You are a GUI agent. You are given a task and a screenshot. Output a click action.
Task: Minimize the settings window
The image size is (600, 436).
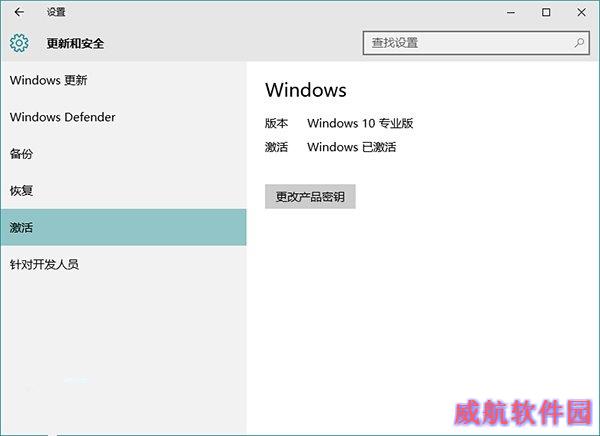pyautogui.click(x=511, y=12)
